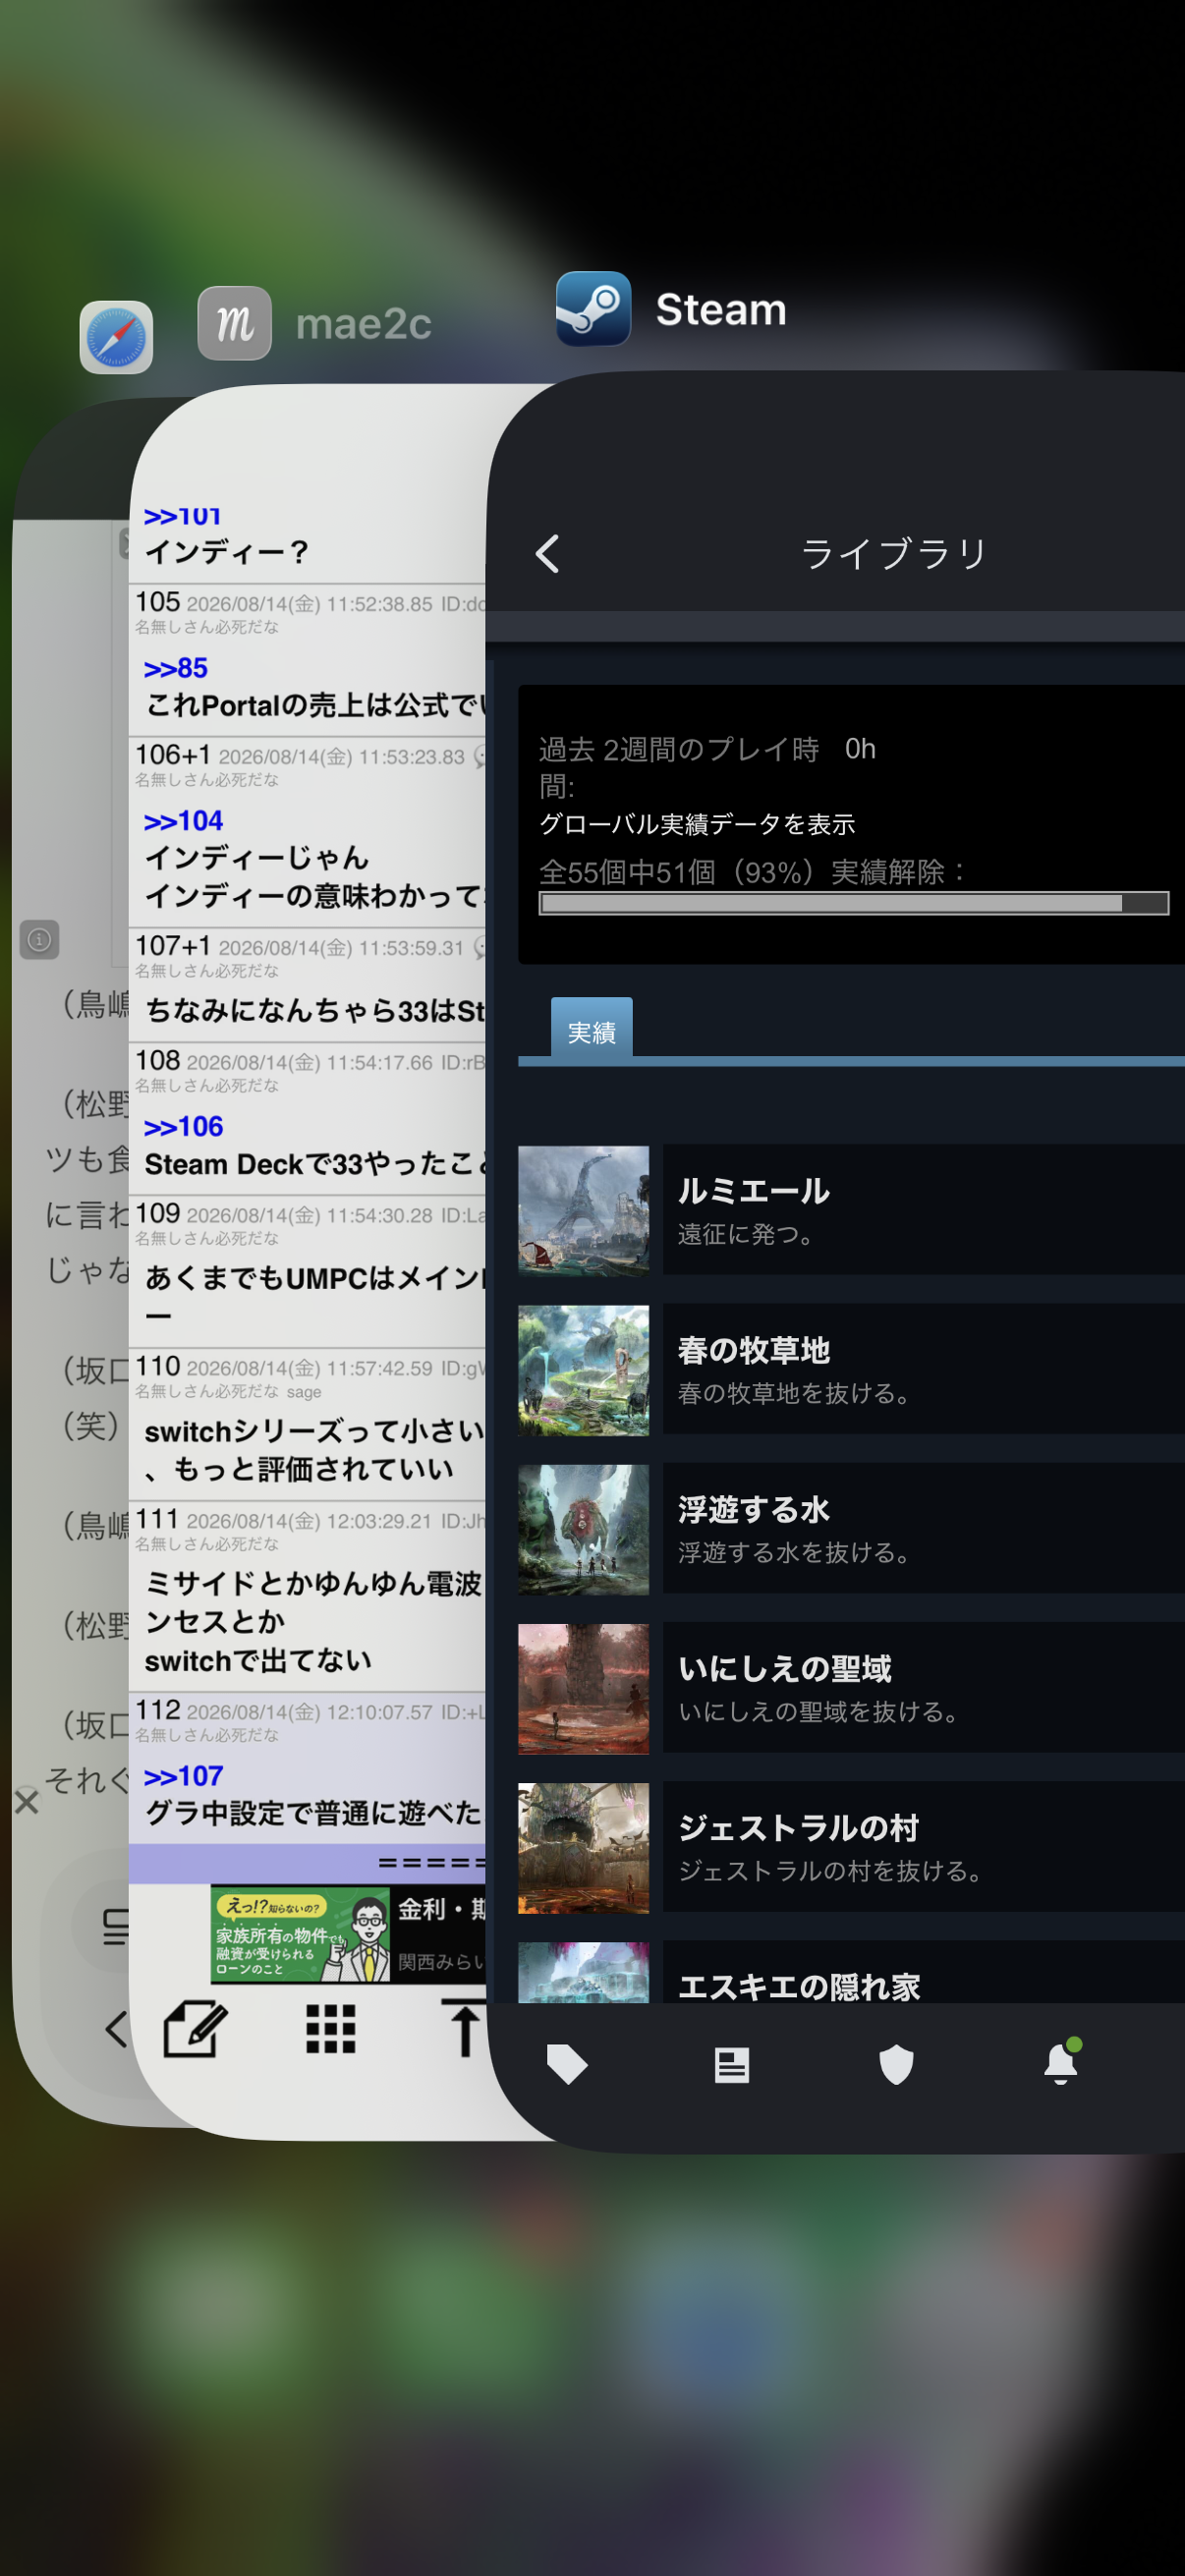Close the Safari banner with X icon
1185x2576 pixels.
(x=27, y=1802)
